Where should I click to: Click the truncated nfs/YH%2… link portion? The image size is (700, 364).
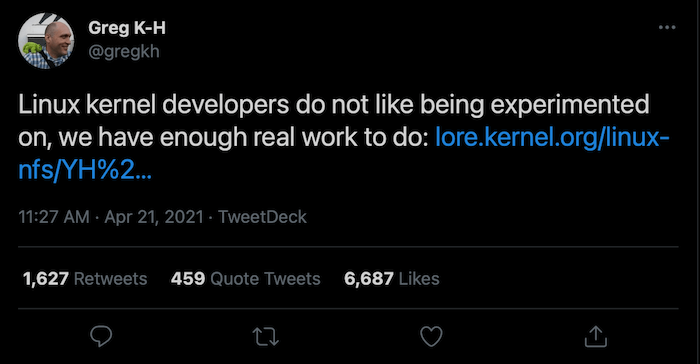click(85, 171)
